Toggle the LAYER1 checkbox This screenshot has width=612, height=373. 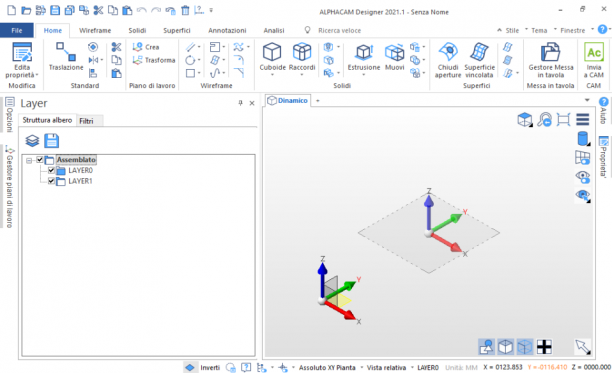click(51, 181)
